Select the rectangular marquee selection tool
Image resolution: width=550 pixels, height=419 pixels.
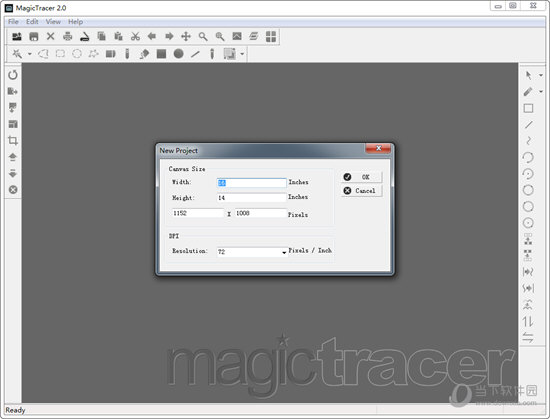point(60,54)
